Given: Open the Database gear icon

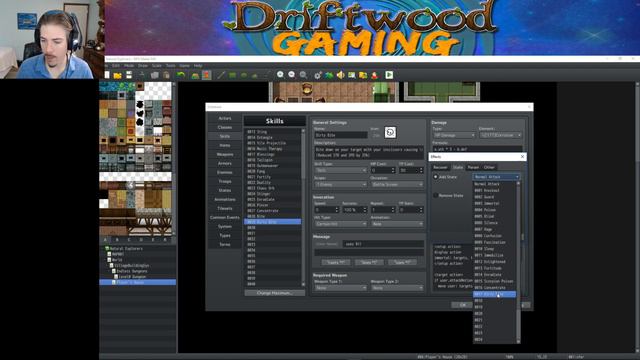Looking at the screenshot, I should pyautogui.click(x=318, y=75).
